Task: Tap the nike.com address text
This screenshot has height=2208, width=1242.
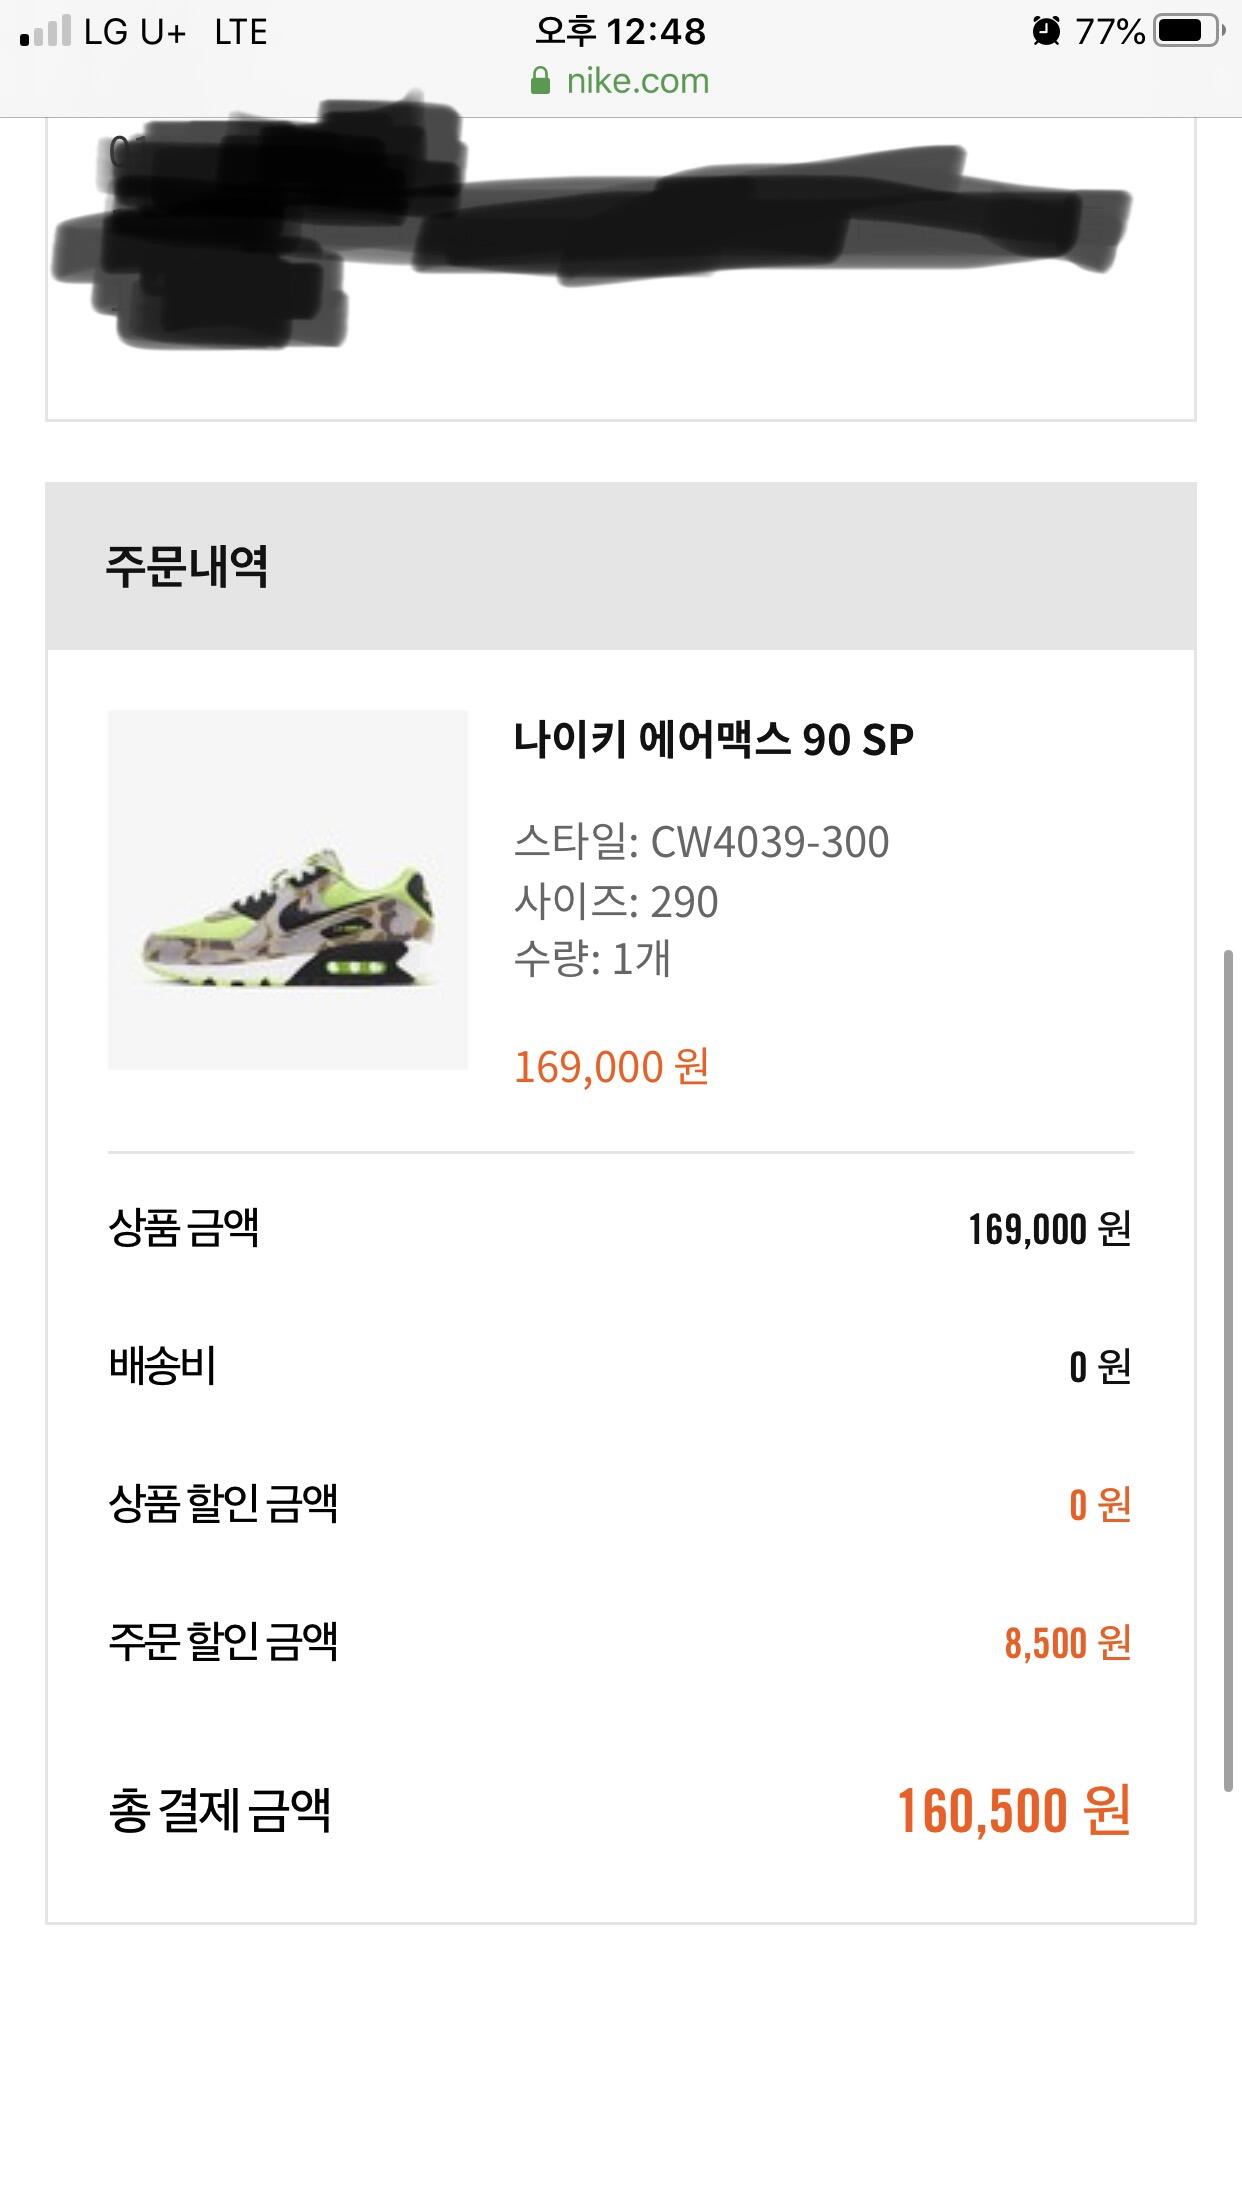Action: pyautogui.click(x=637, y=81)
